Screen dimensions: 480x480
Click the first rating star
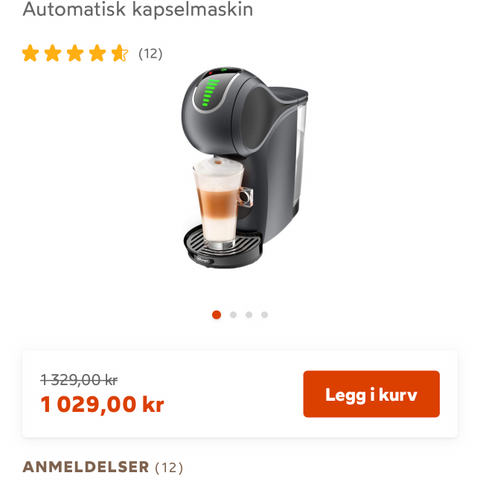tap(31, 53)
